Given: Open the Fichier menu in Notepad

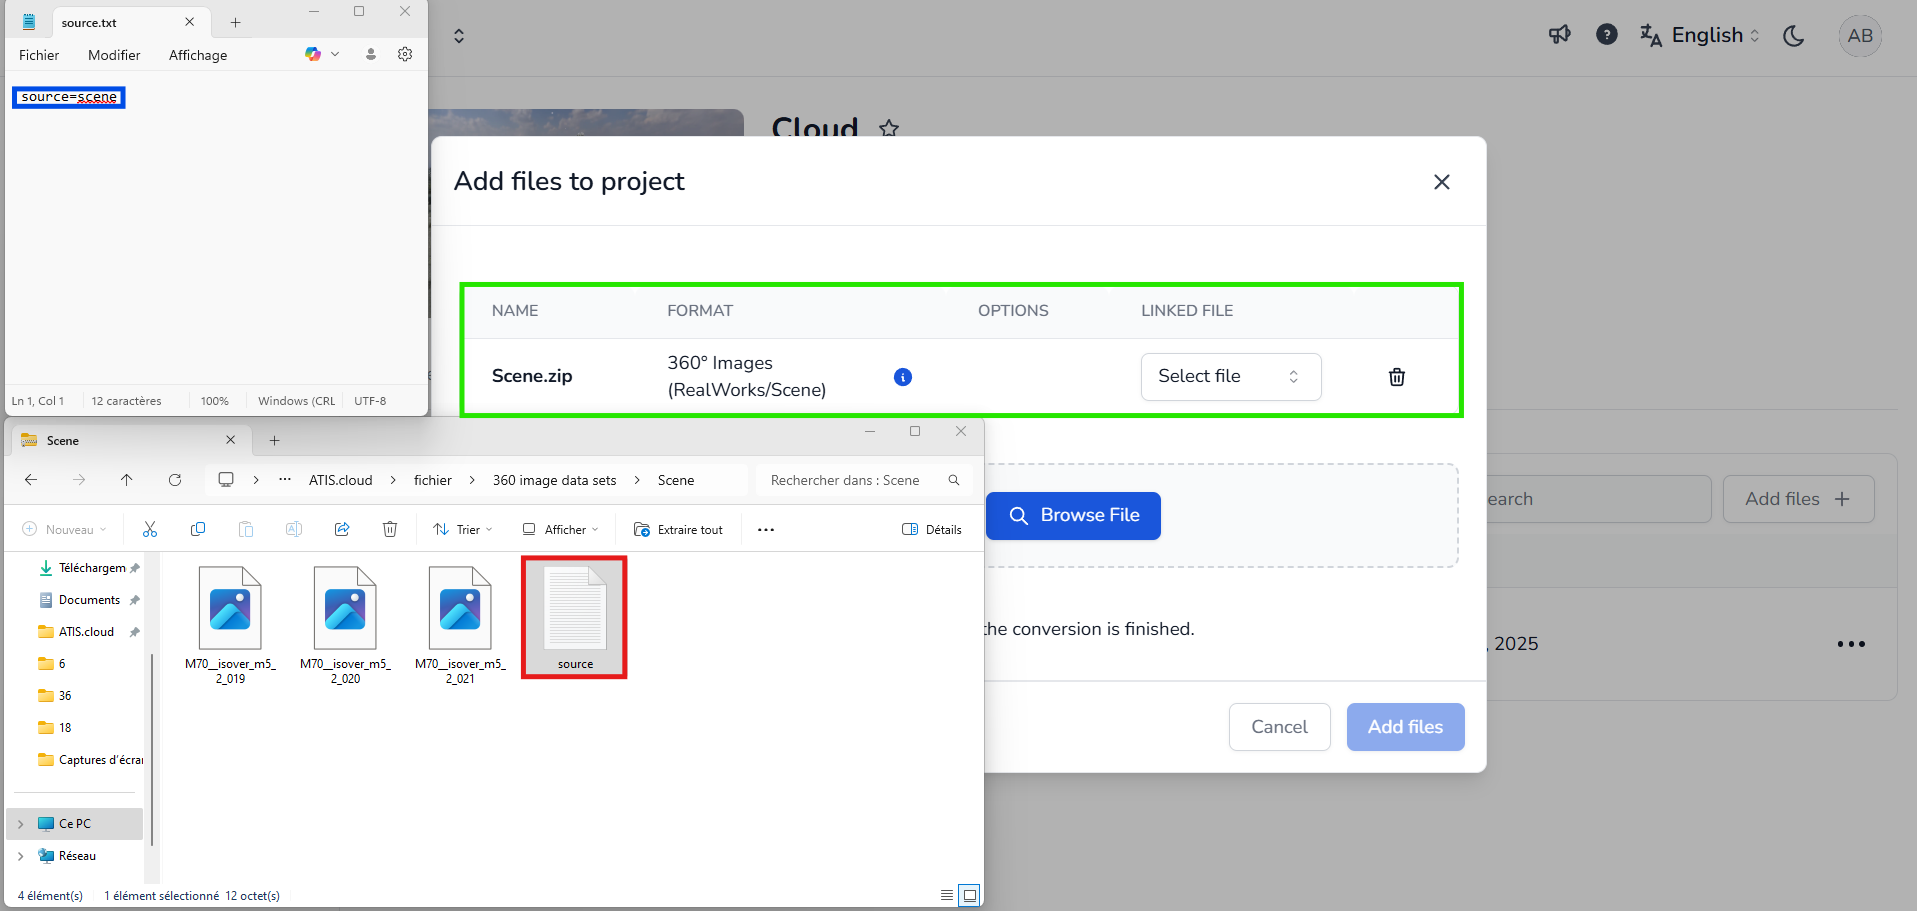Looking at the screenshot, I should coord(39,55).
